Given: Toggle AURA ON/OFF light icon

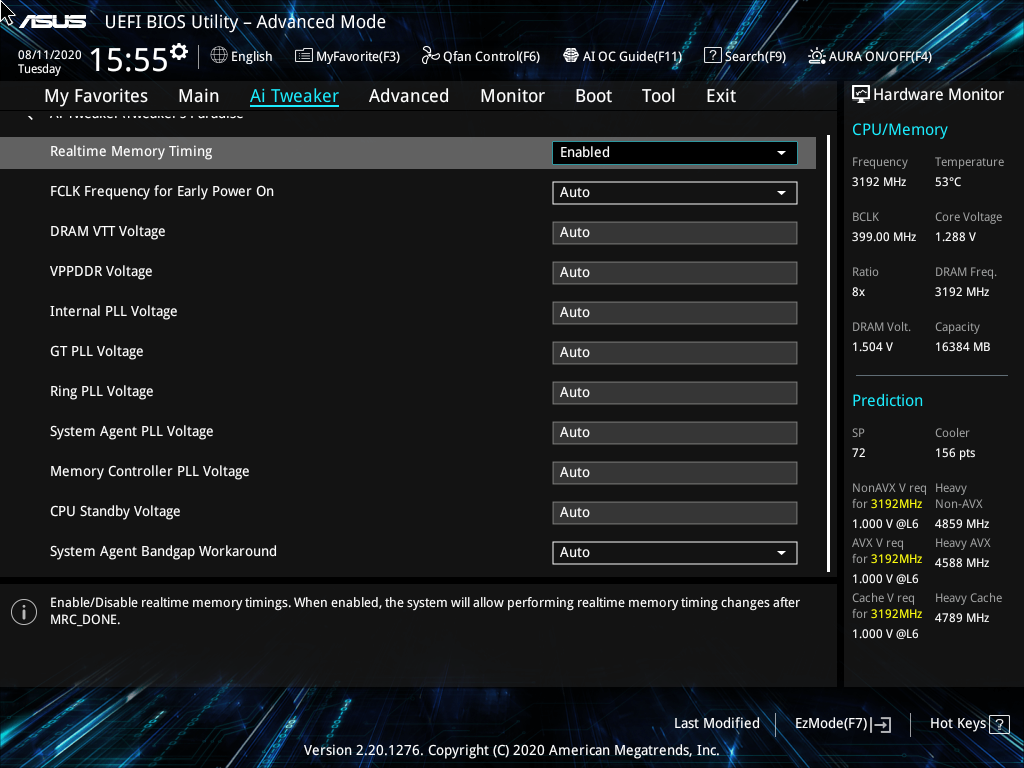Looking at the screenshot, I should click(x=816, y=56).
